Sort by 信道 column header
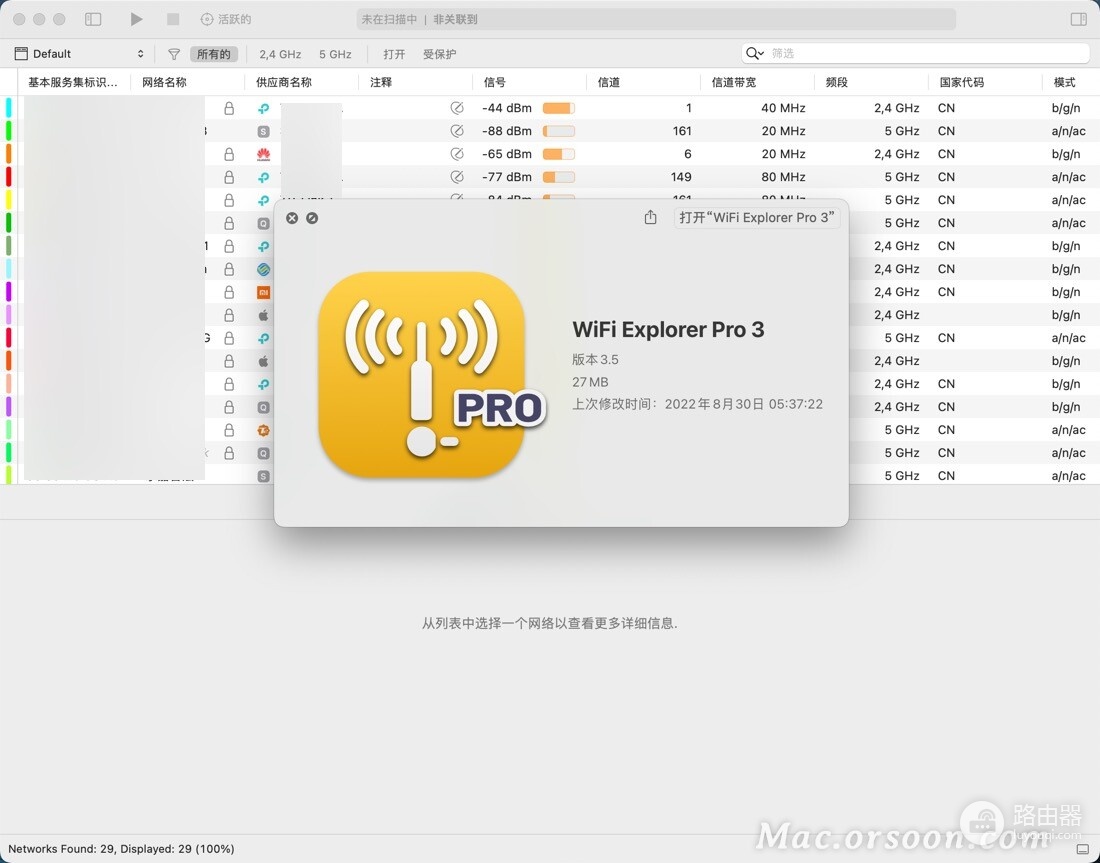Screen dimensions: 1100x863 point(609,82)
